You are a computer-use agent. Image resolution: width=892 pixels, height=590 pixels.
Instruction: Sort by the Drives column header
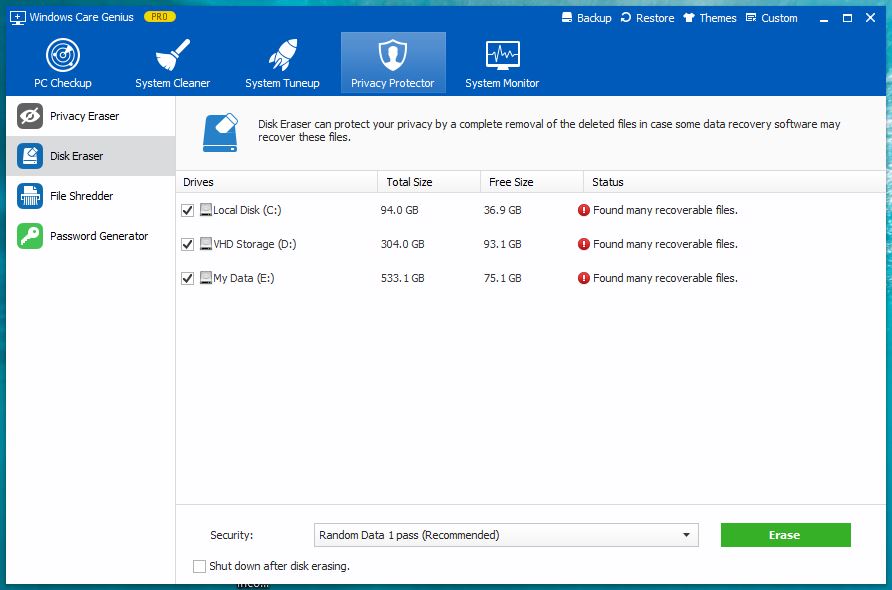click(276, 182)
